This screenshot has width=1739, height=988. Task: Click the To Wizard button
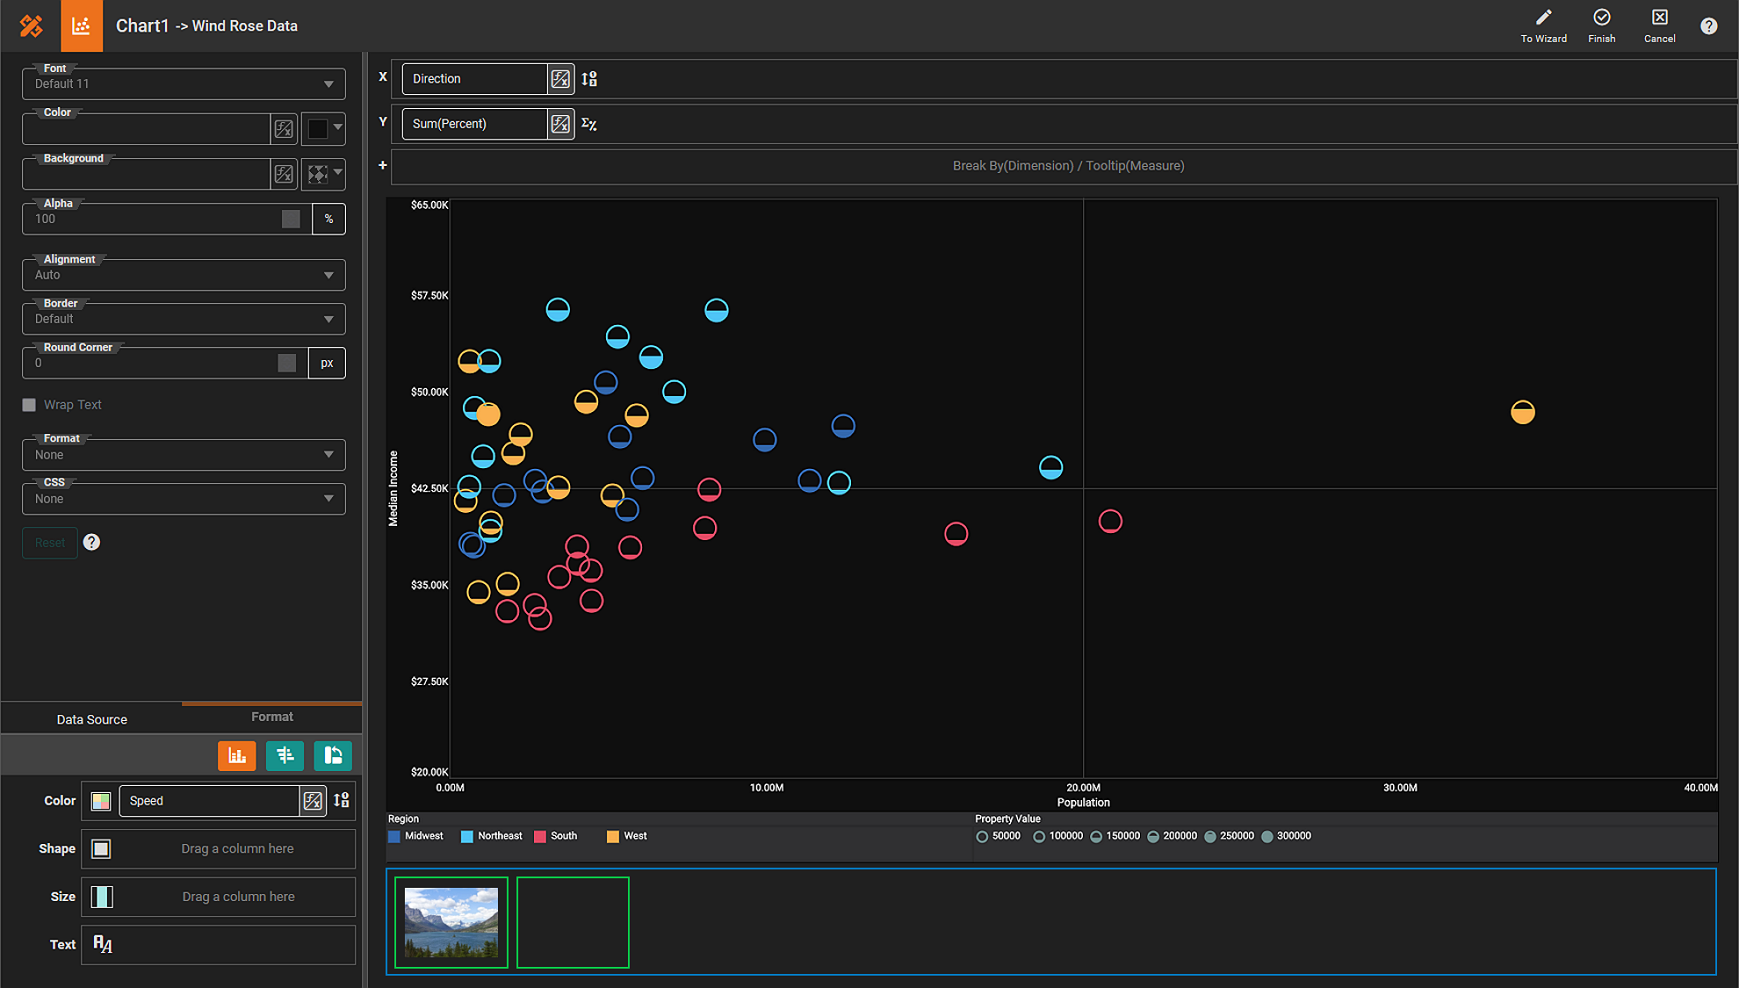[x=1543, y=24]
